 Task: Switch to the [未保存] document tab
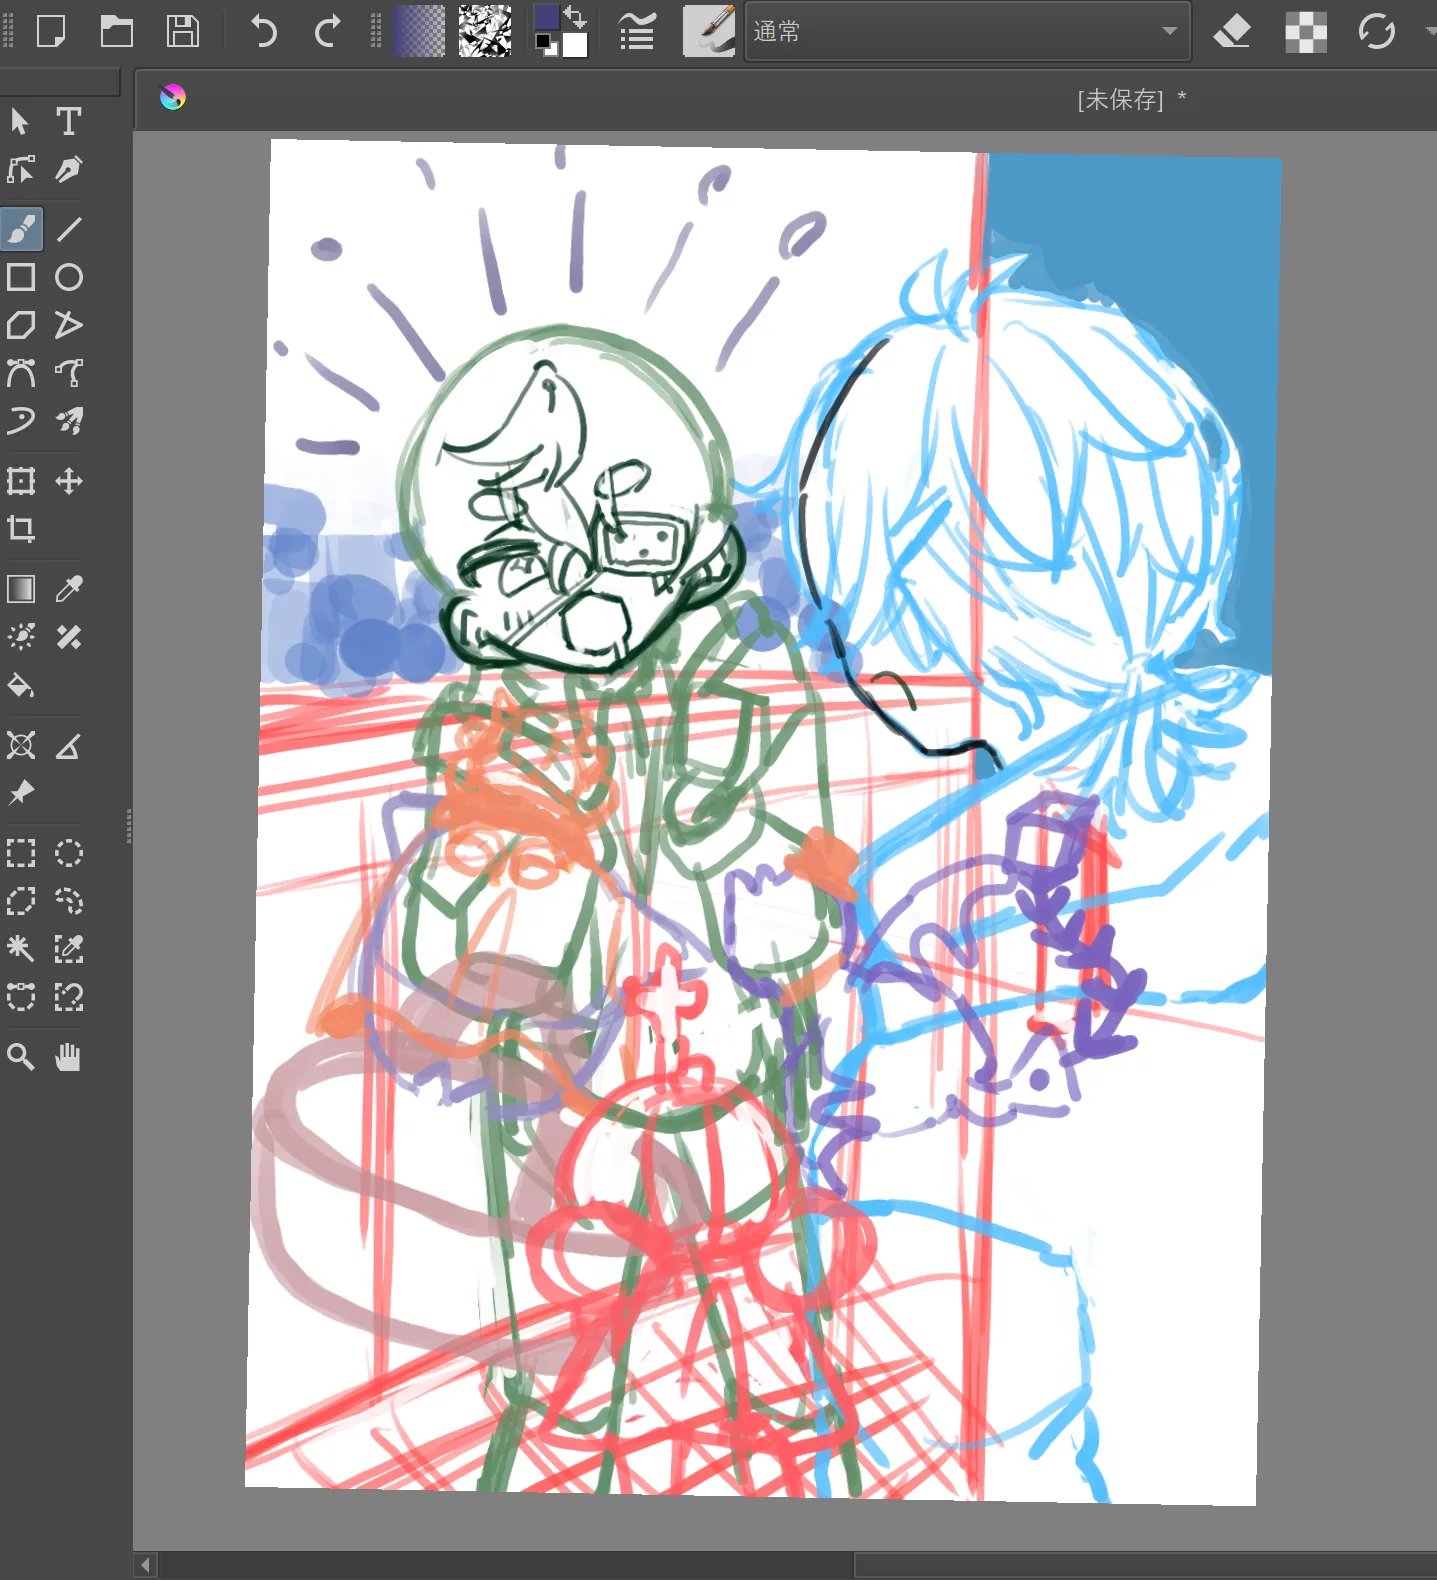coord(1131,99)
